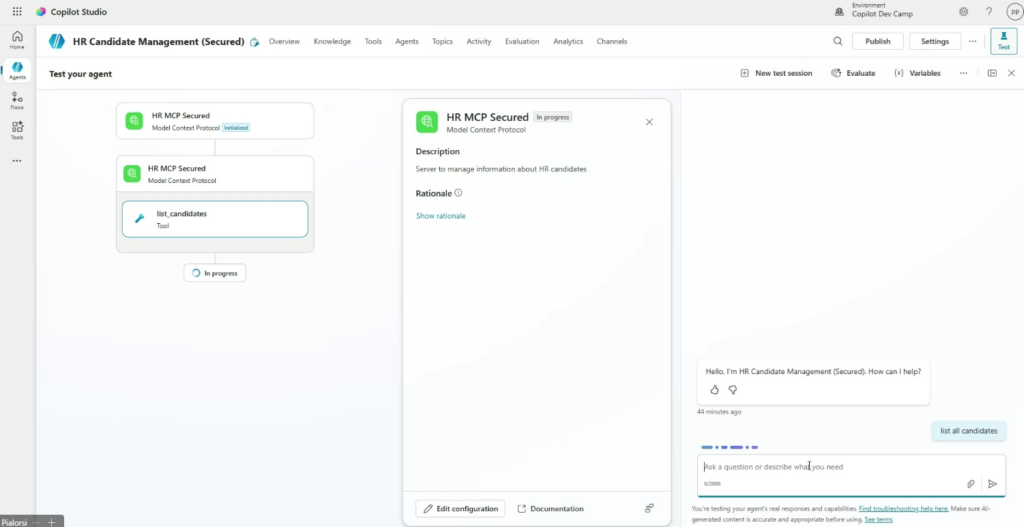Open the help question mark icon
Screen dimensions: 1024x527
point(989,12)
